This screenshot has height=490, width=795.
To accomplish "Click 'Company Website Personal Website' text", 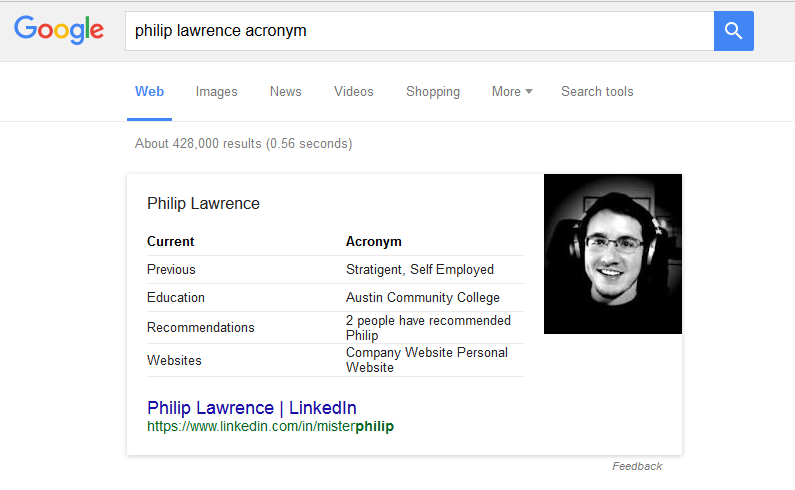I will (x=426, y=360).
